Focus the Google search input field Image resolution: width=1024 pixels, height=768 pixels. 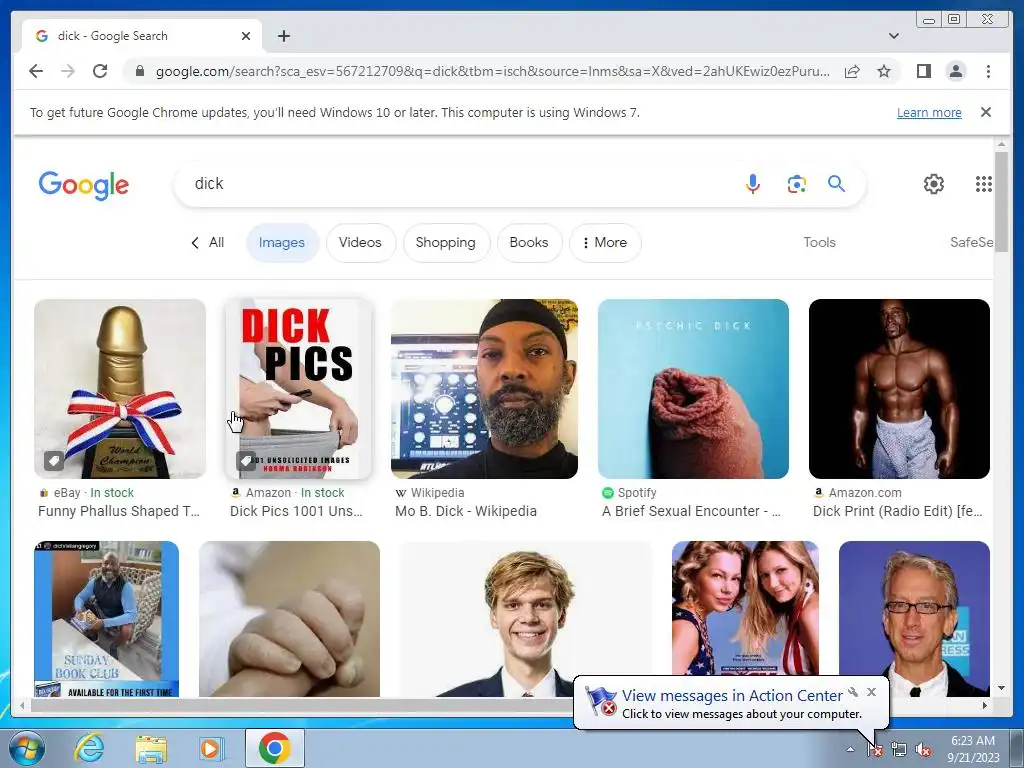pos(457,184)
